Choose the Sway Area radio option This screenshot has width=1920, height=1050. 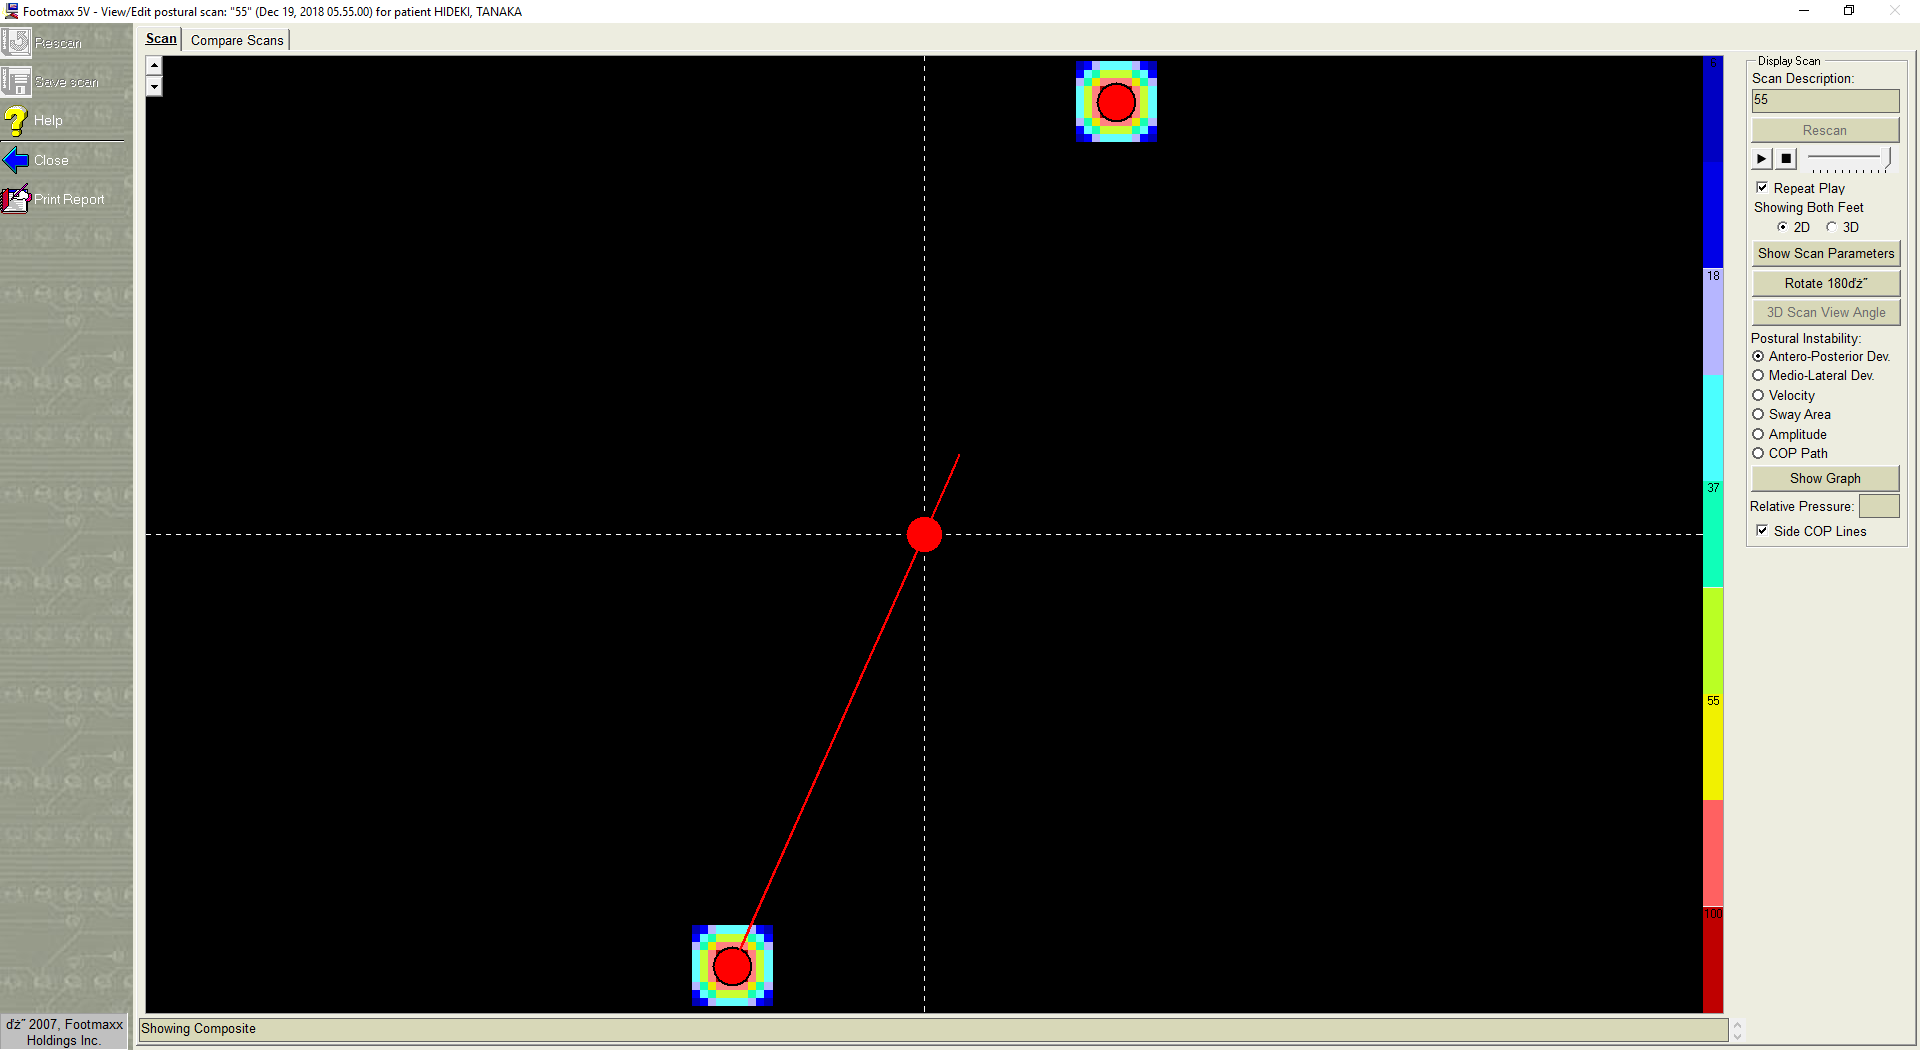1758,415
